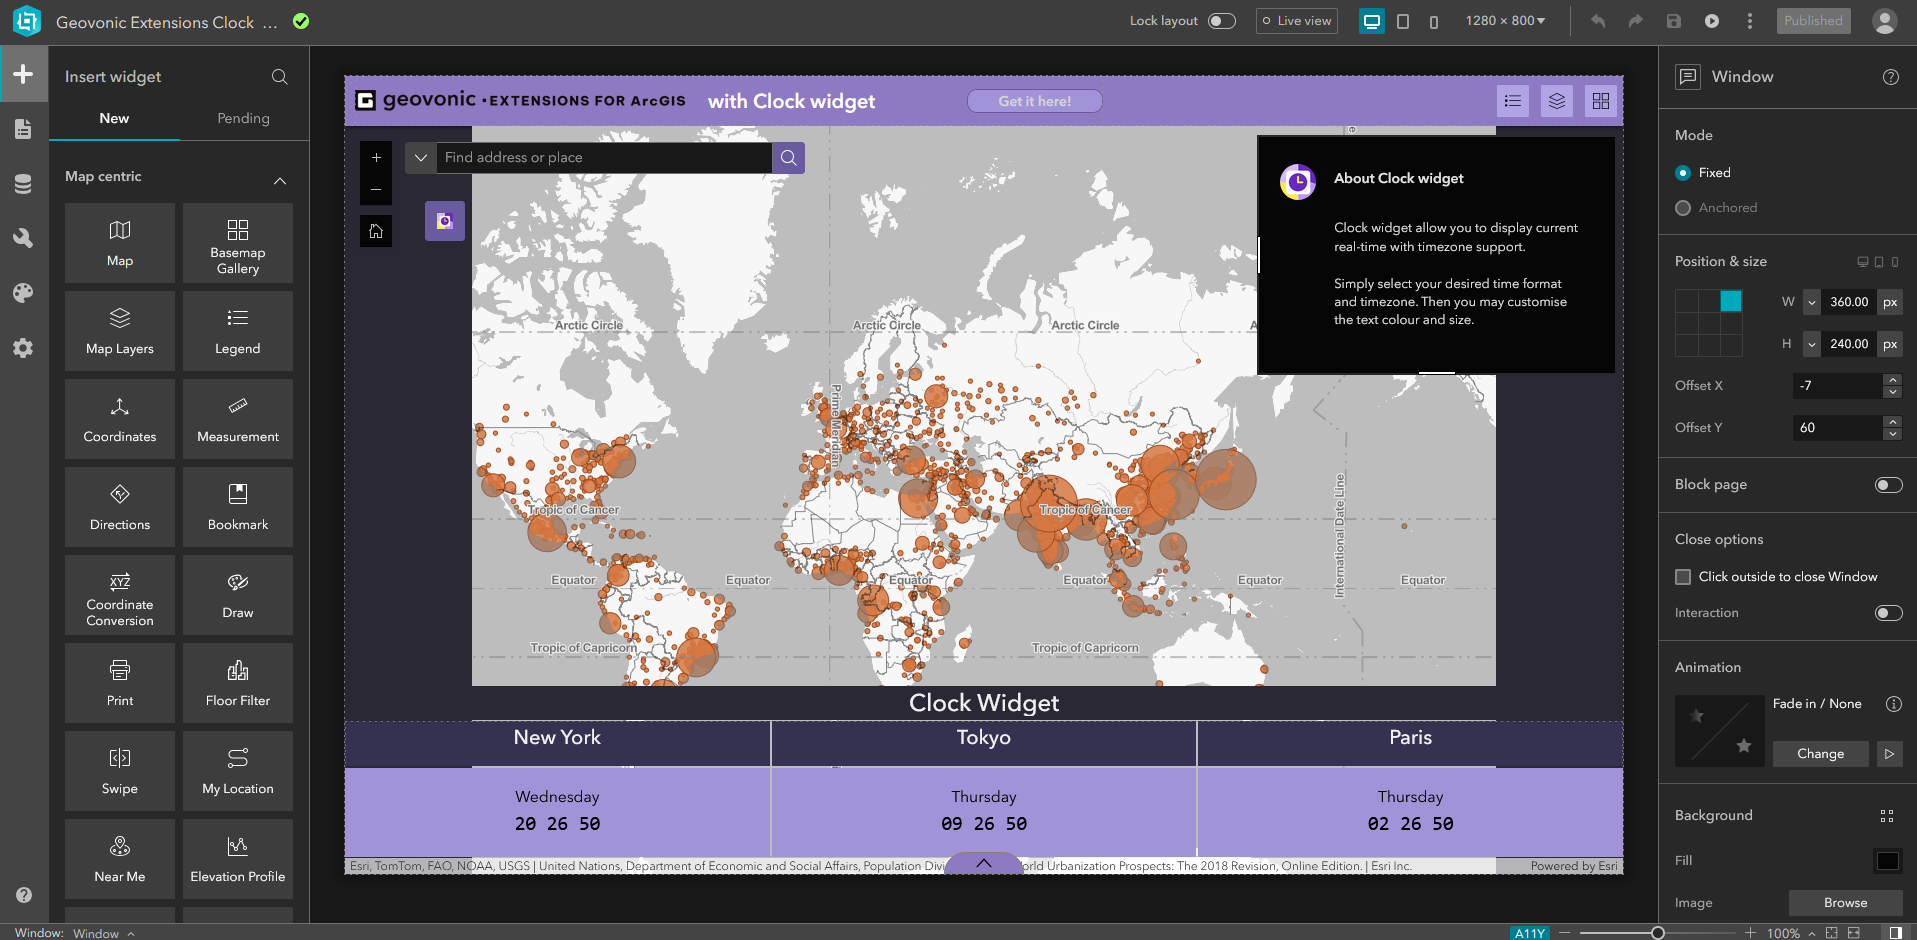Open the Insert widget panel
This screenshot has width=1917, height=940.
click(23, 74)
